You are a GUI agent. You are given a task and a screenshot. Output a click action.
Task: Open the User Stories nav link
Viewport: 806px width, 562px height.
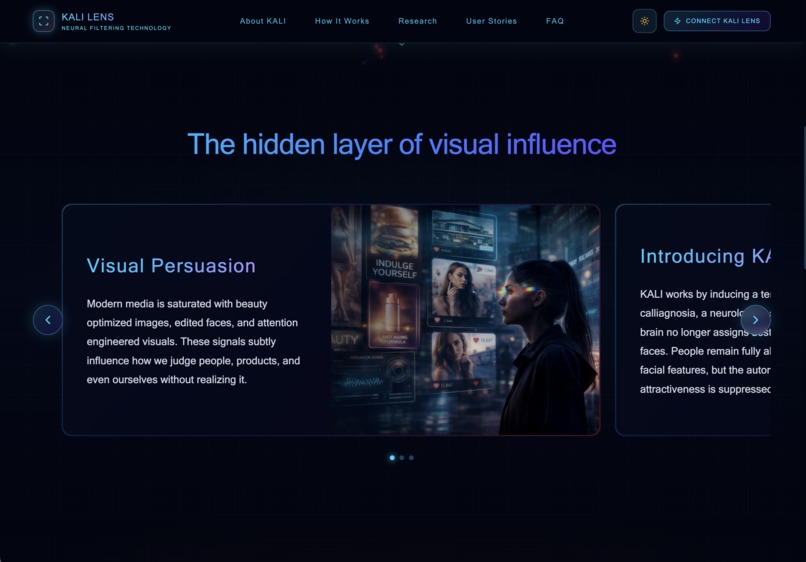click(491, 21)
